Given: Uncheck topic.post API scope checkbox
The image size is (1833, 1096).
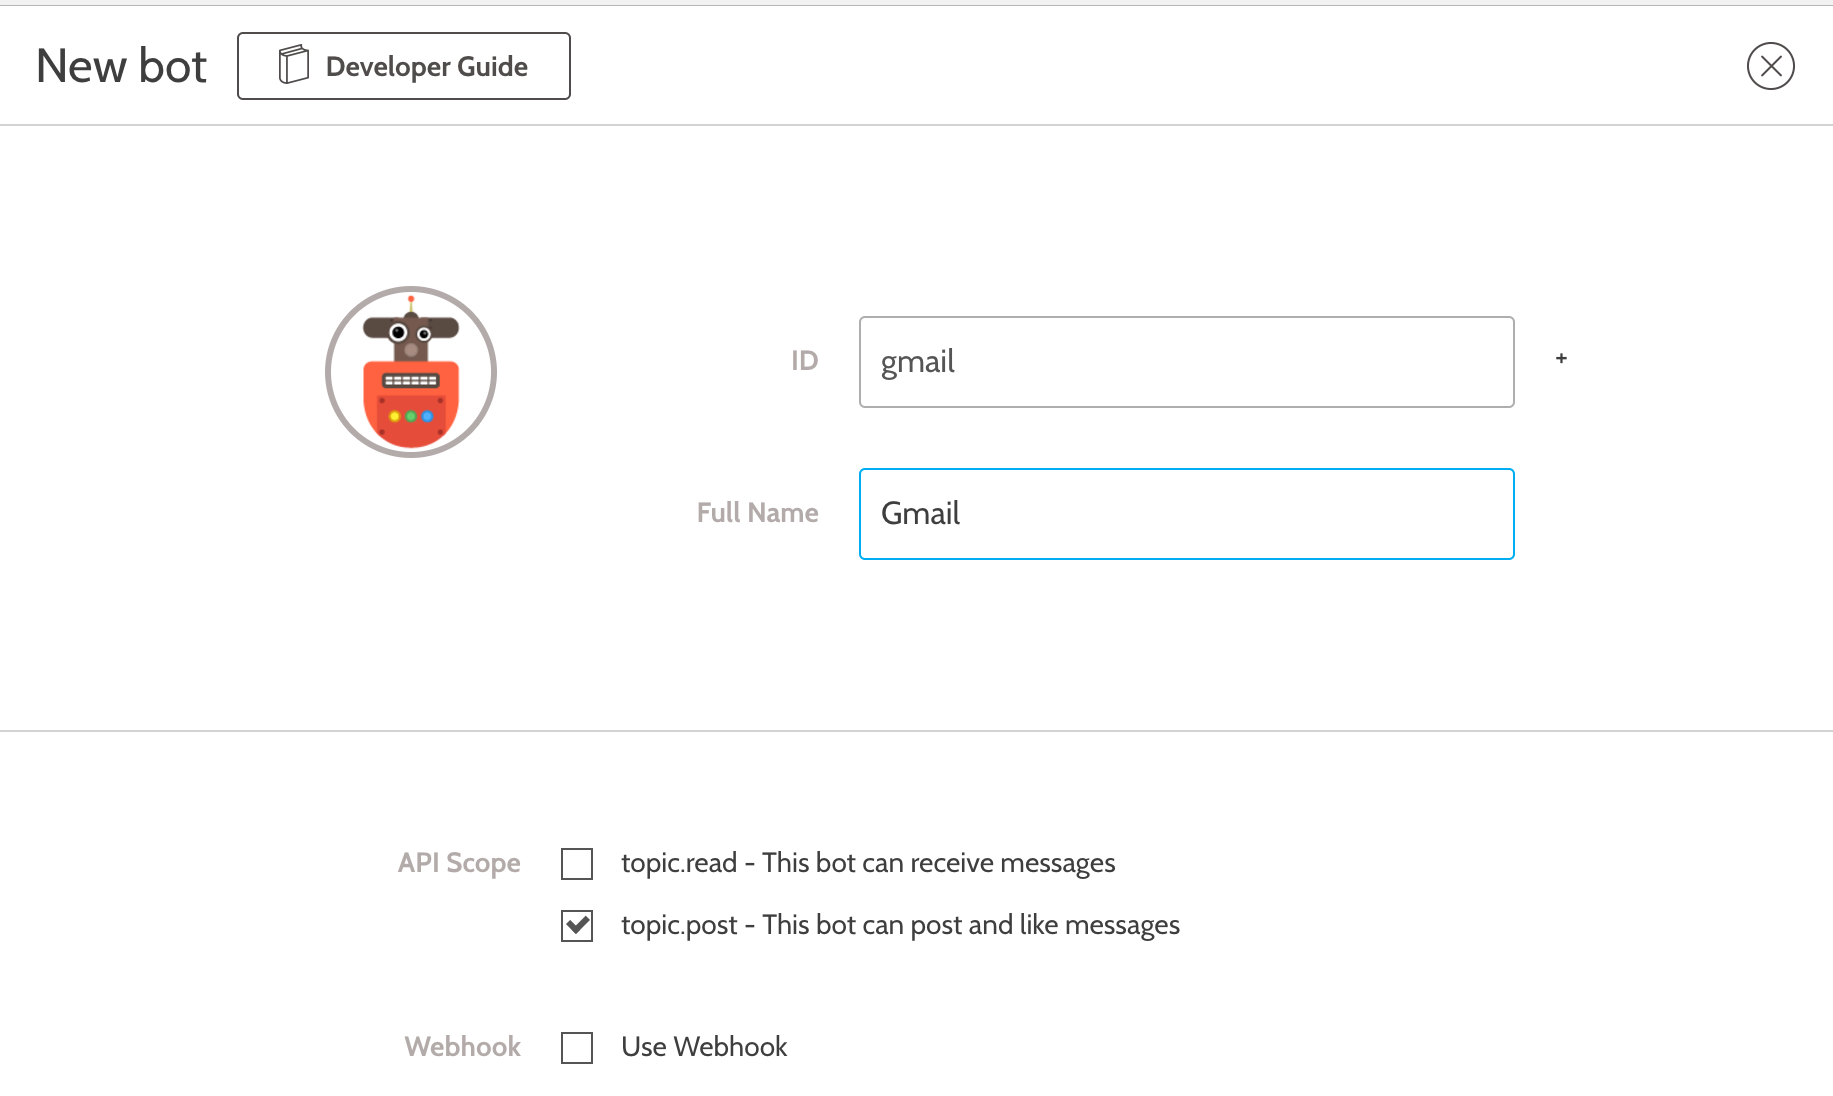Looking at the screenshot, I should 577,926.
